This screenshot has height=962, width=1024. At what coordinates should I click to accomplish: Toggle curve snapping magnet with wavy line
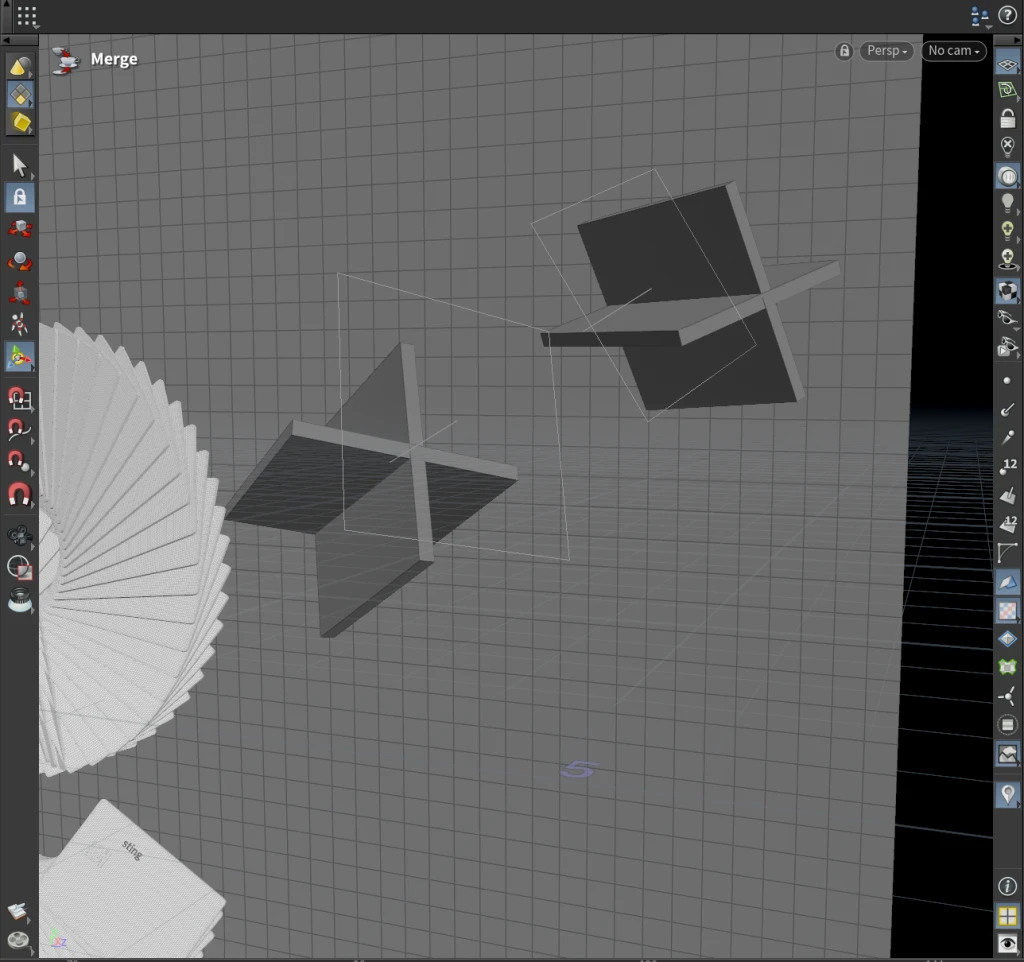coord(20,430)
